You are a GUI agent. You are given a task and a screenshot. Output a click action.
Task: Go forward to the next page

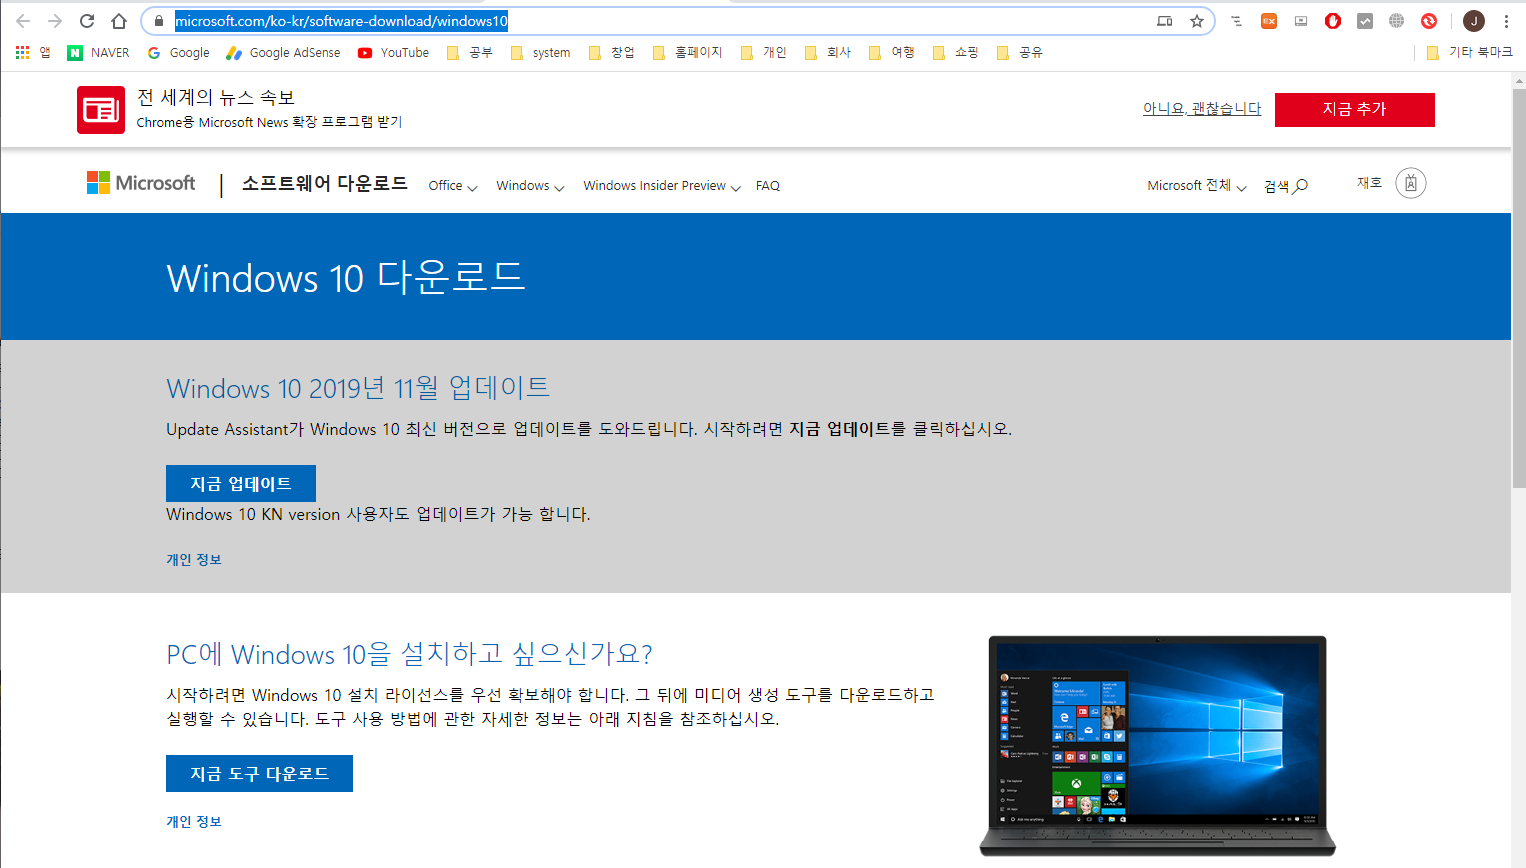(x=55, y=21)
